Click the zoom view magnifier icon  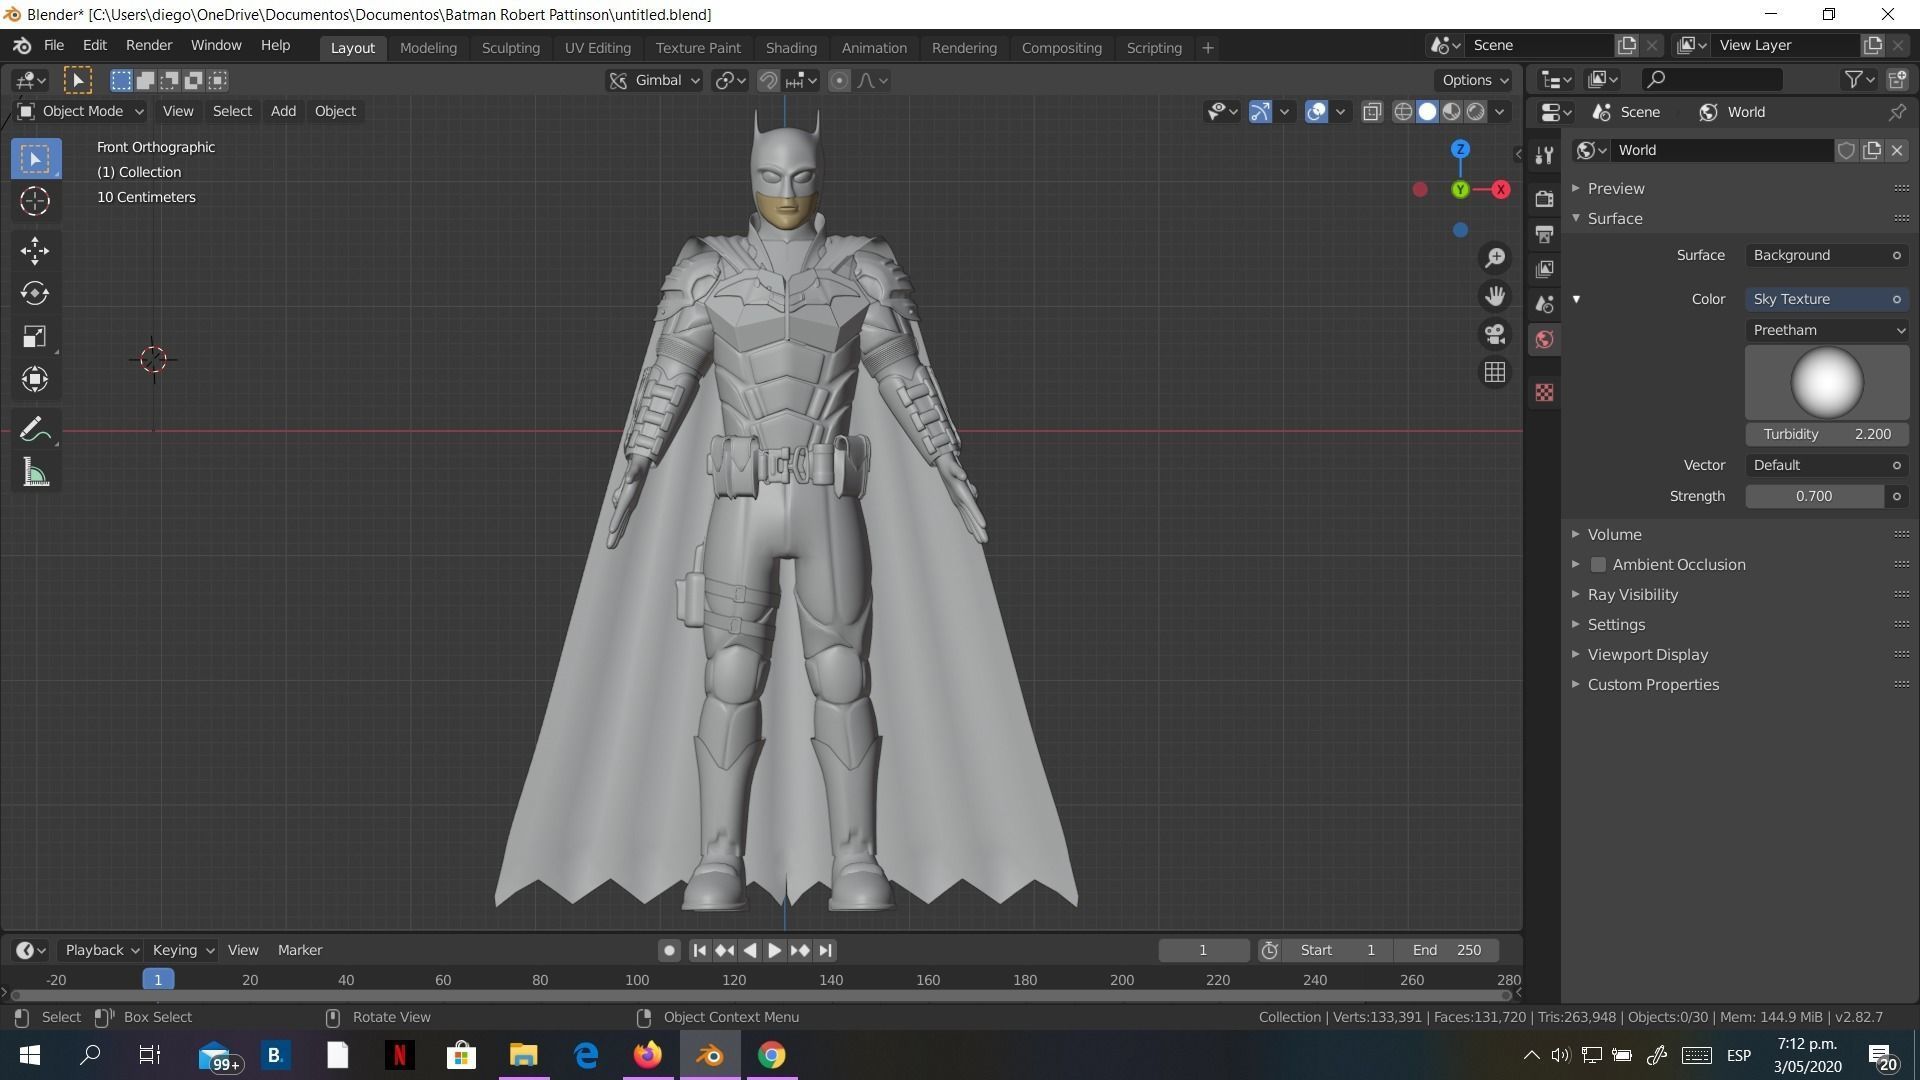pos(1495,258)
